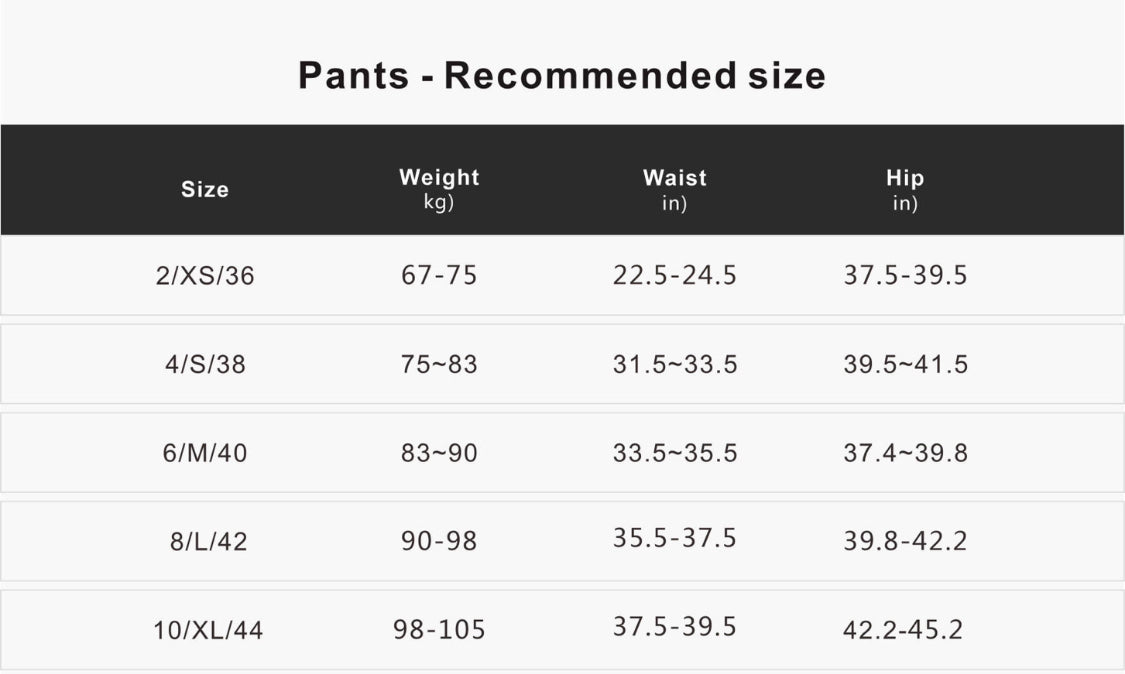Select the 31.5~33.5 waist cell

click(675, 364)
